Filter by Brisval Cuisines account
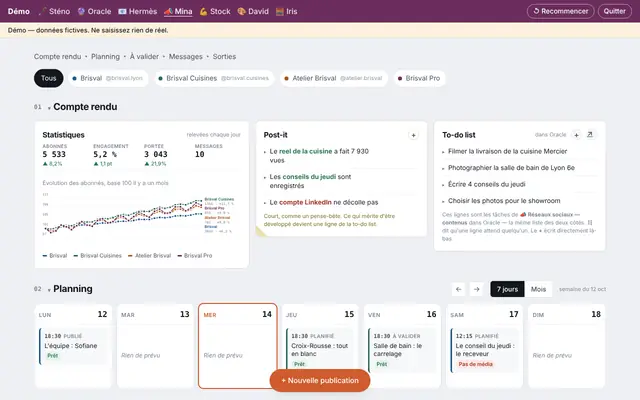Screen dimensions: 640x400 (214, 78)
